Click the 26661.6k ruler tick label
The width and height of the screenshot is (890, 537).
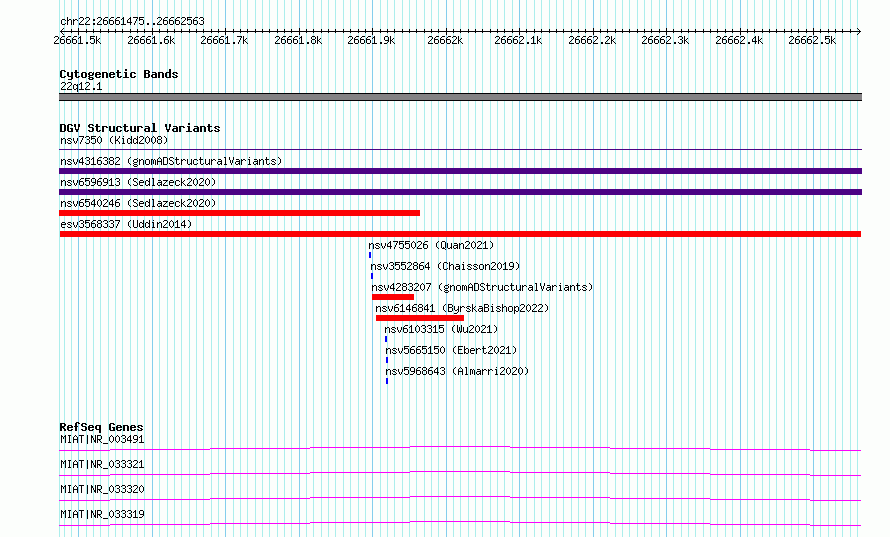point(151,41)
